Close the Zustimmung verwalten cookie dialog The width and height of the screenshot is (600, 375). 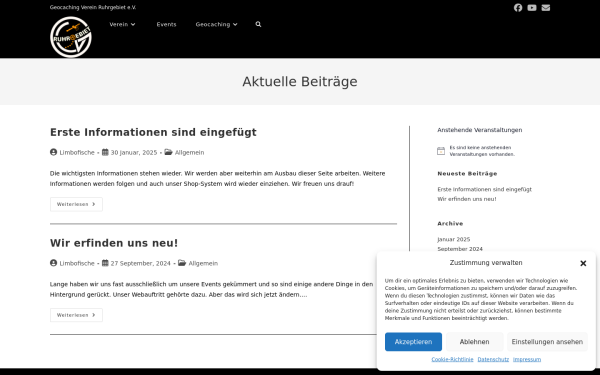[x=583, y=263]
